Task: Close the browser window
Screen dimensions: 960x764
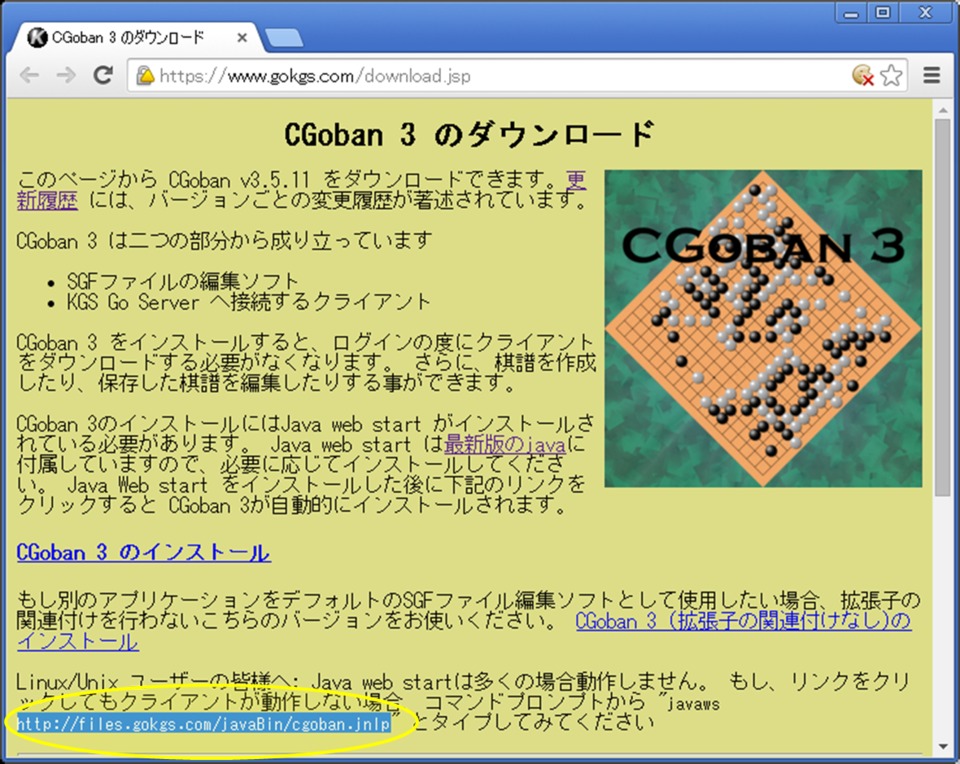Action: click(x=925, y=12)
